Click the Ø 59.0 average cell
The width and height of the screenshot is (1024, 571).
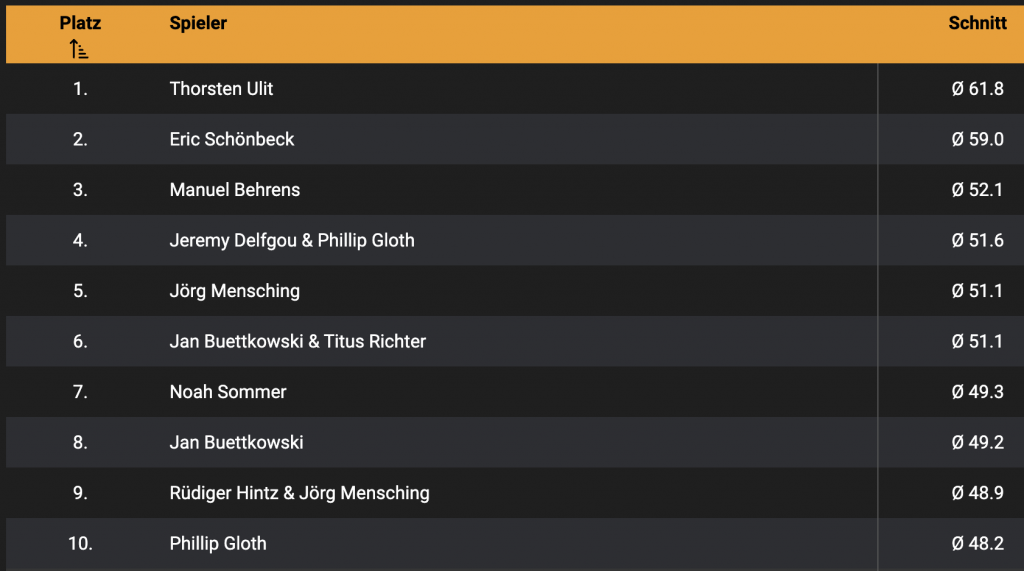click(x=977, y=139)
